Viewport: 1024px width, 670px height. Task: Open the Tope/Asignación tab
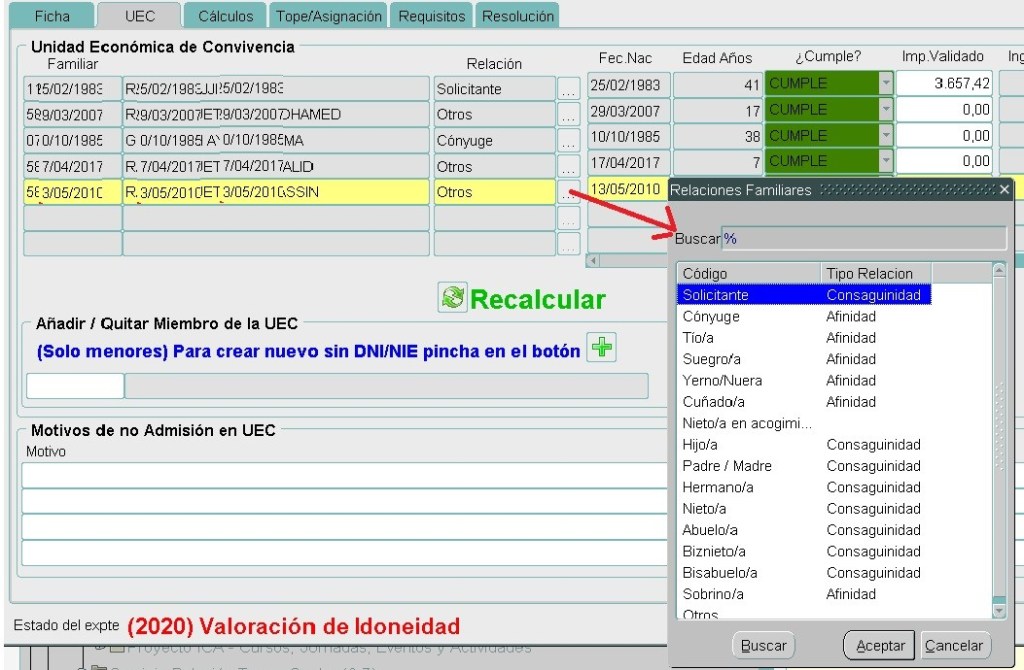(329, 16)
